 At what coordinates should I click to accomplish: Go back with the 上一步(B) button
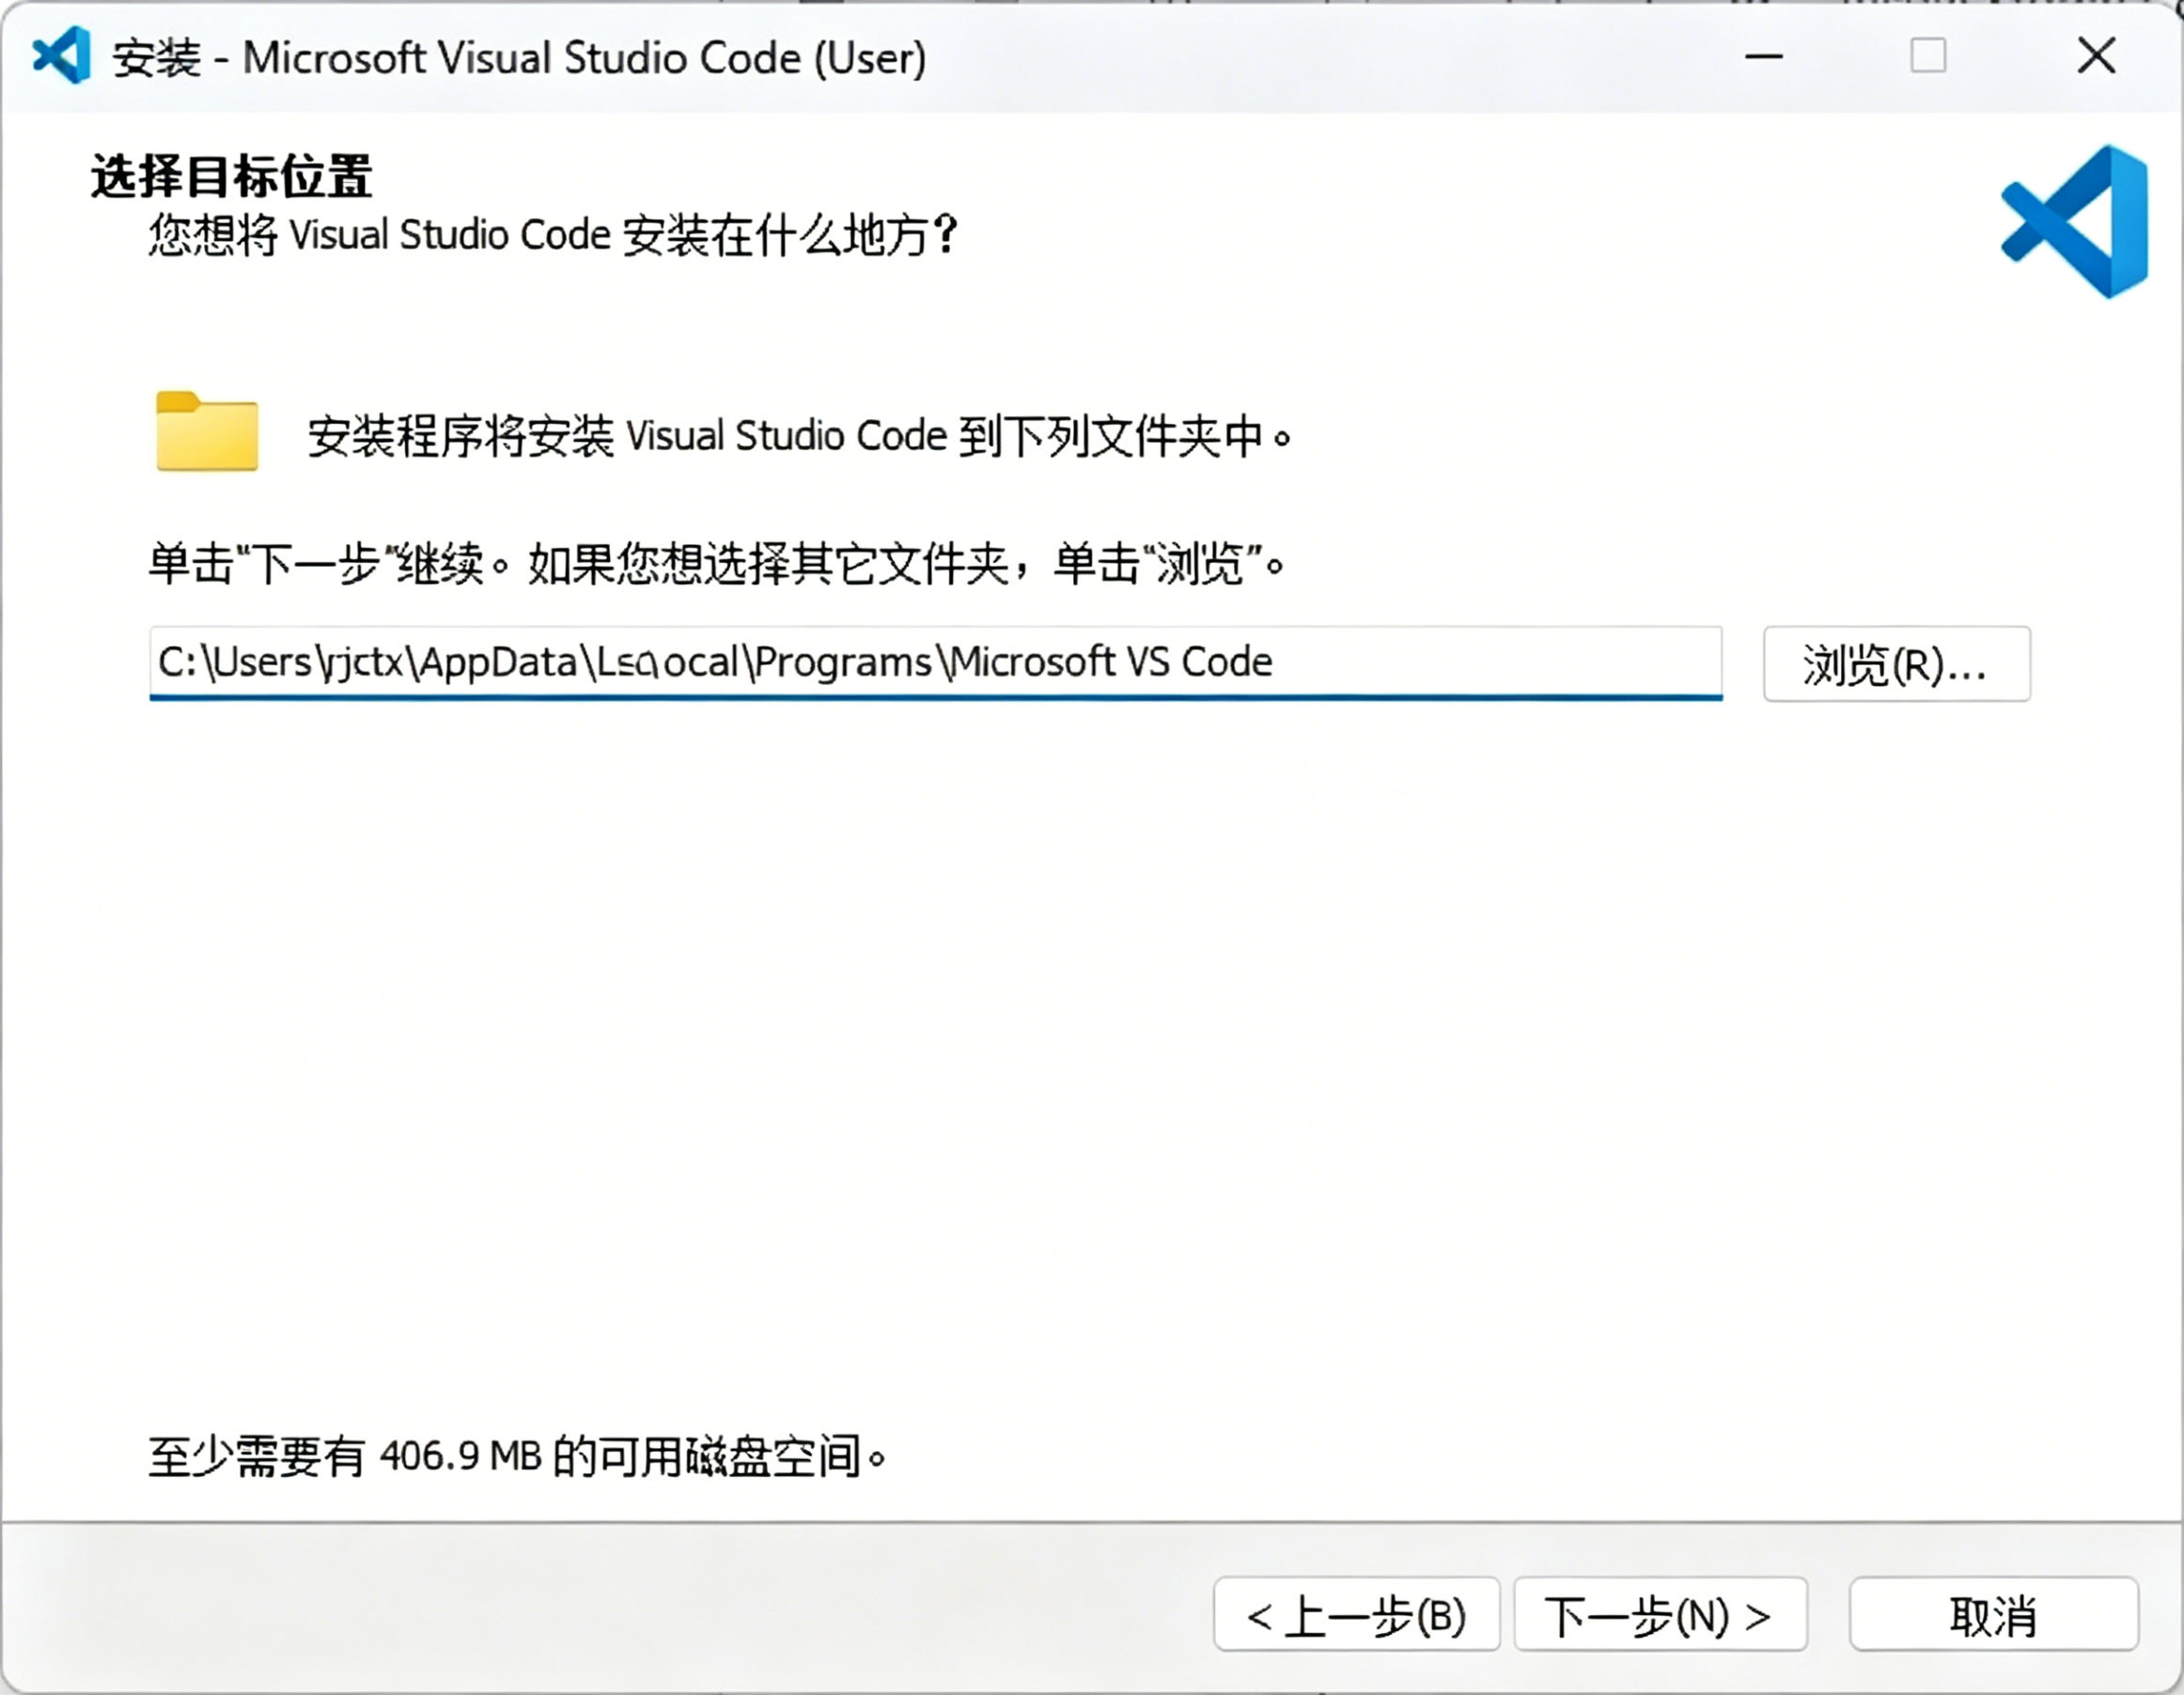pyautogui.click(x=1356, y=1616)
